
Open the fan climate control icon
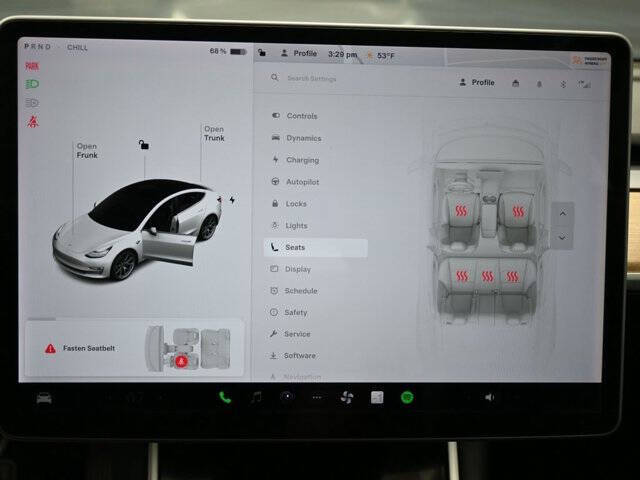click(x=347, y=397)
